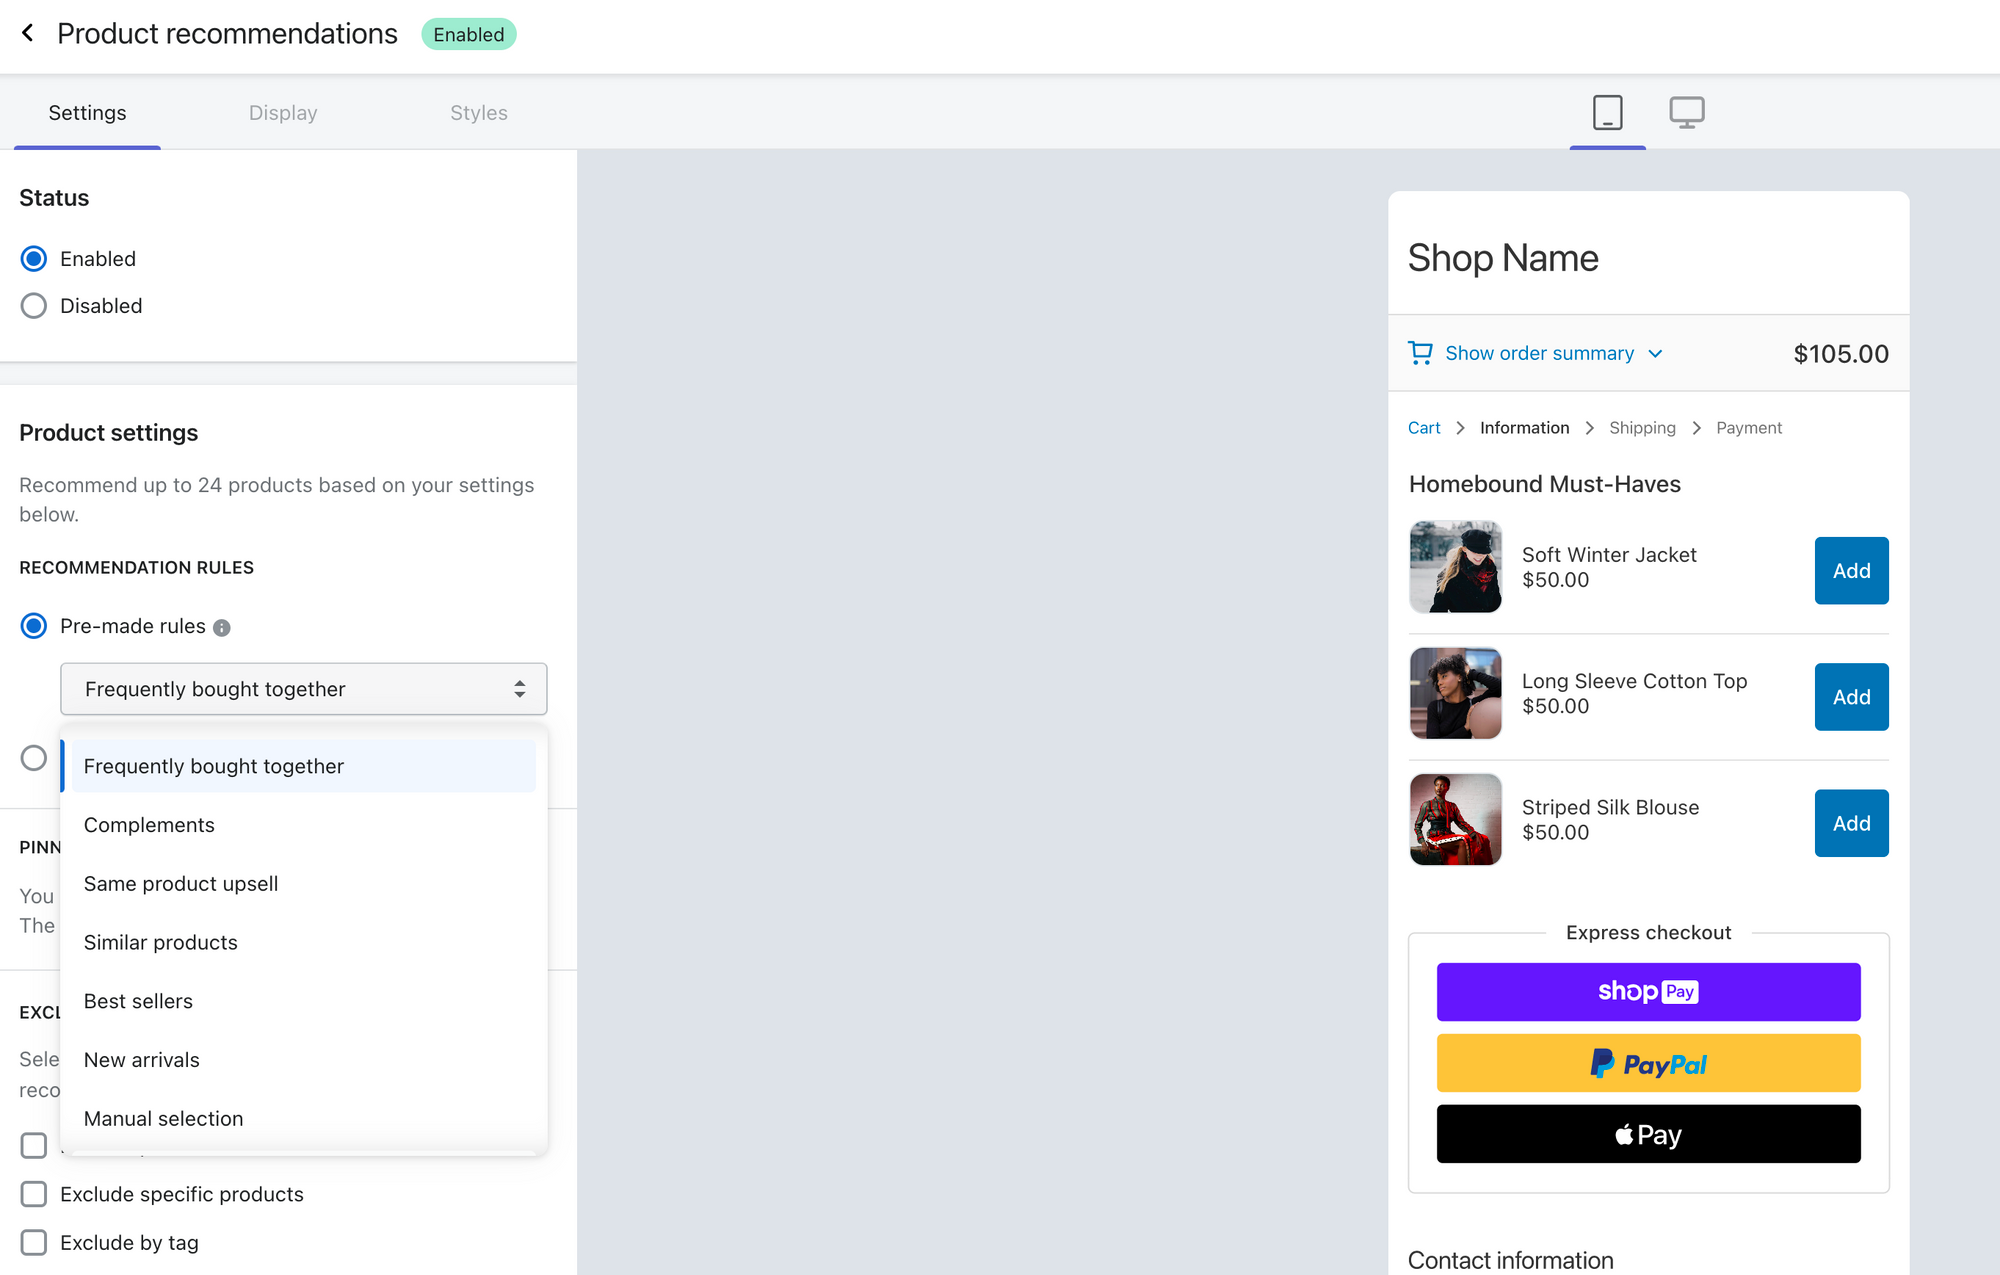
Task: Click the Striped Silk Blouse product thumbnail
Action: 1455,819
